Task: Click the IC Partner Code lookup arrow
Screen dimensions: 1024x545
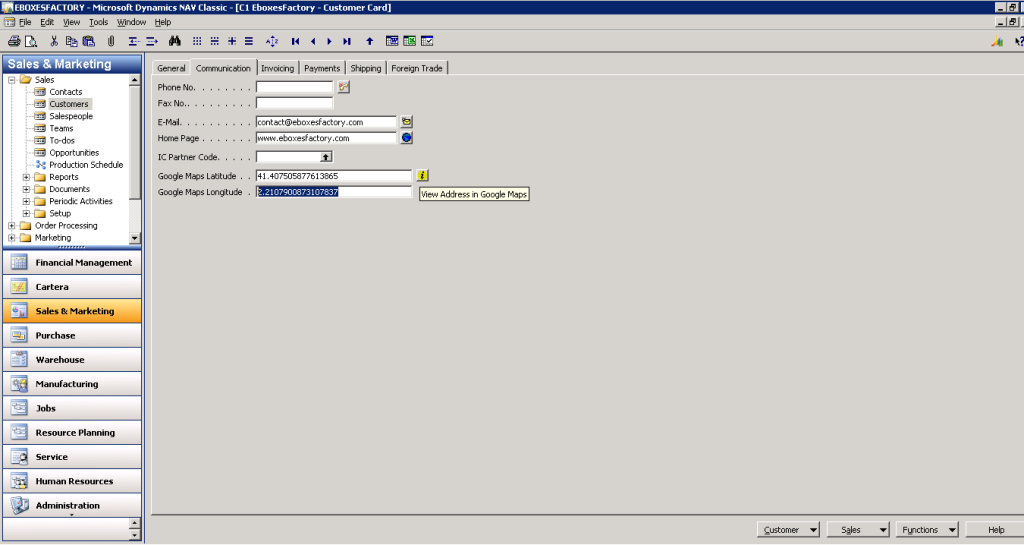Action: [326, 157]
